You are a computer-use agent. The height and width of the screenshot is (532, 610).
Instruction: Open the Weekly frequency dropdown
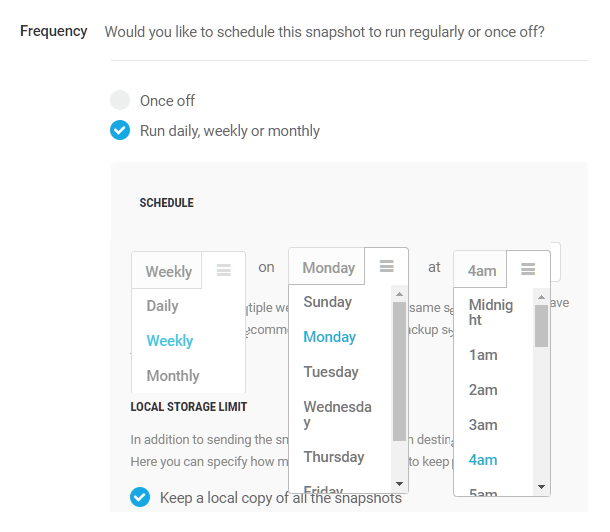[169, 271]
